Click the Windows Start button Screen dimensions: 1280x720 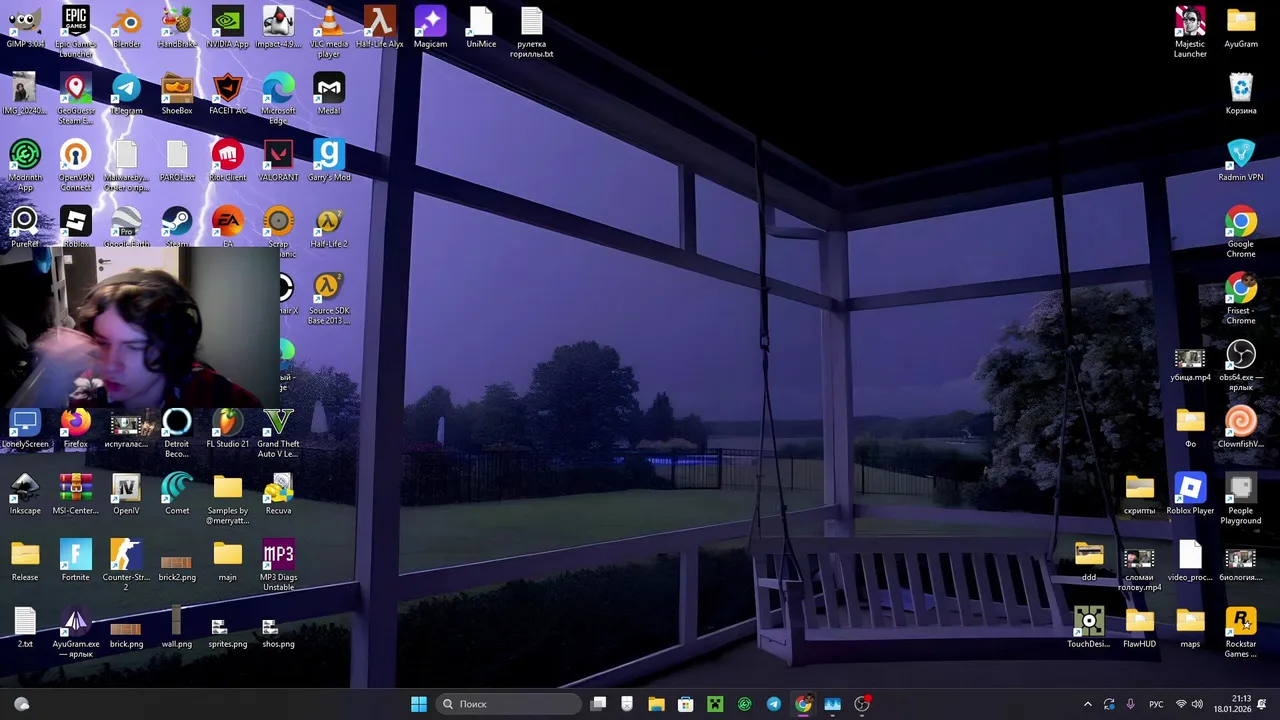[419, 704]
